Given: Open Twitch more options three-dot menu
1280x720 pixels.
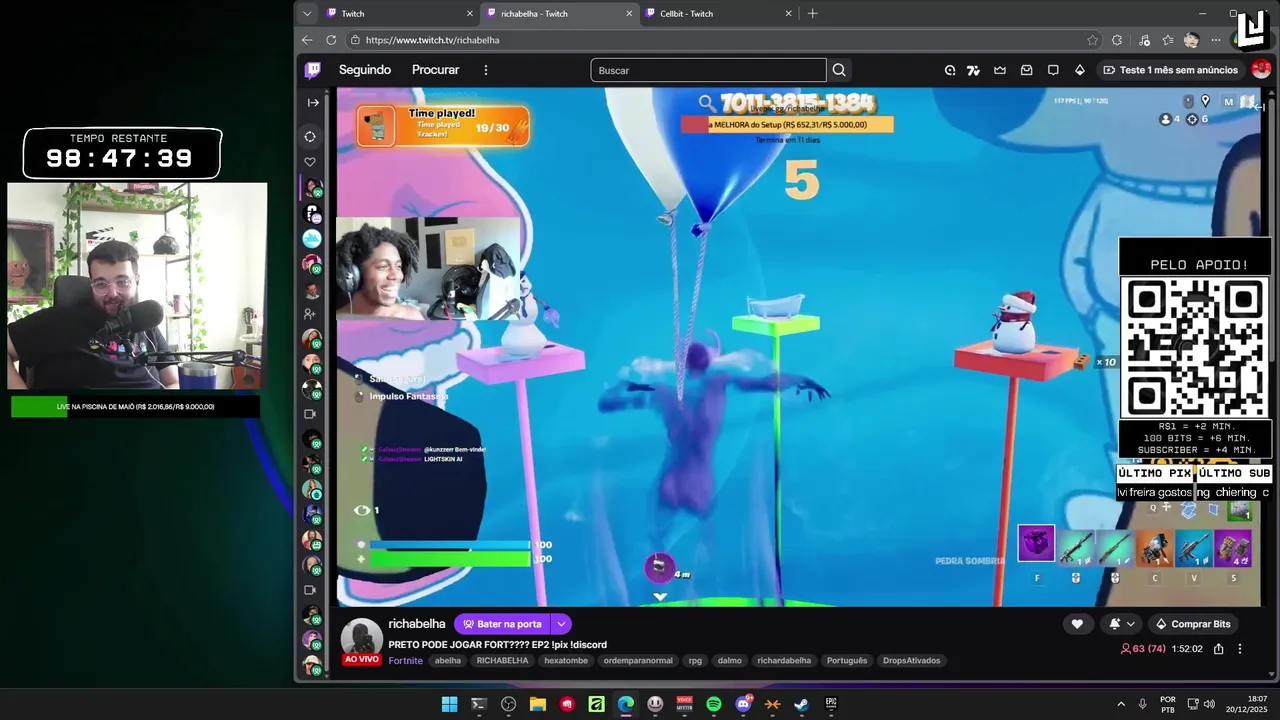Looking at the screenshot, I should [x=486, y=70].
